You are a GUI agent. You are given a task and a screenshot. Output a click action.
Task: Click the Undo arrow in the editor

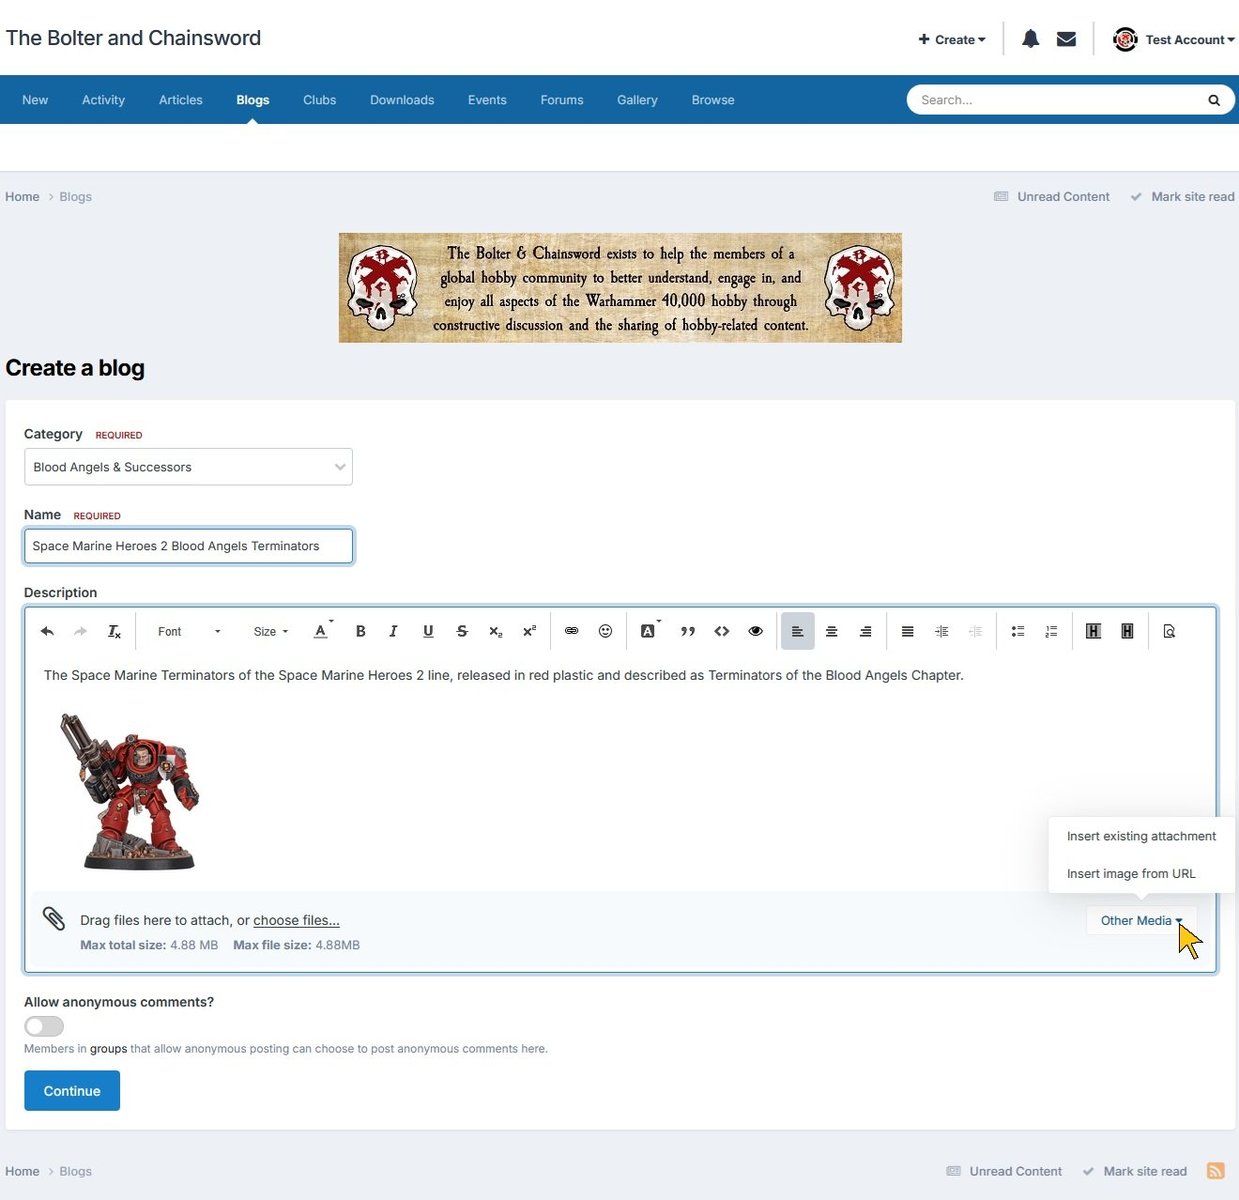pyautogui.click(x=47, y=631)
